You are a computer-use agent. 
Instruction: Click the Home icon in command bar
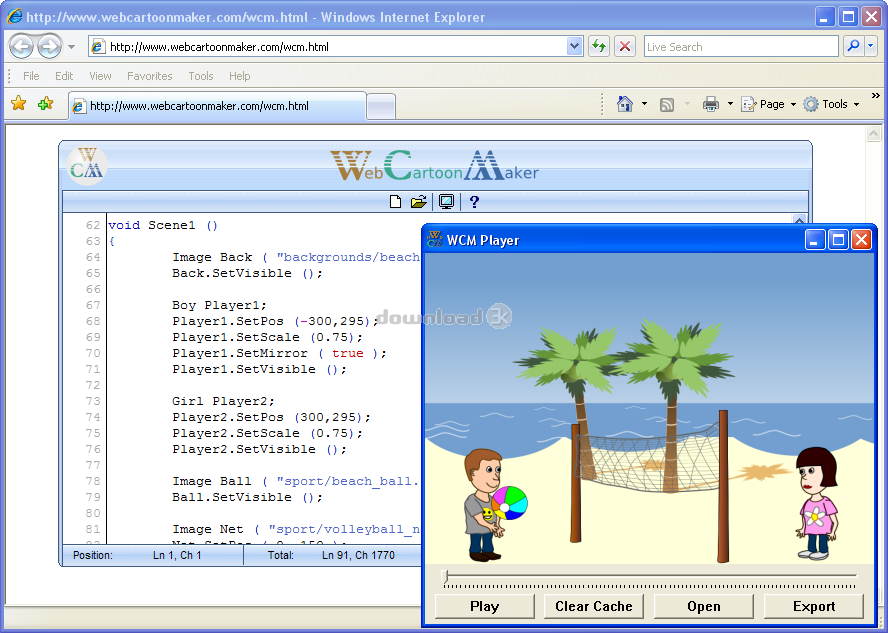tap(625, 104)
